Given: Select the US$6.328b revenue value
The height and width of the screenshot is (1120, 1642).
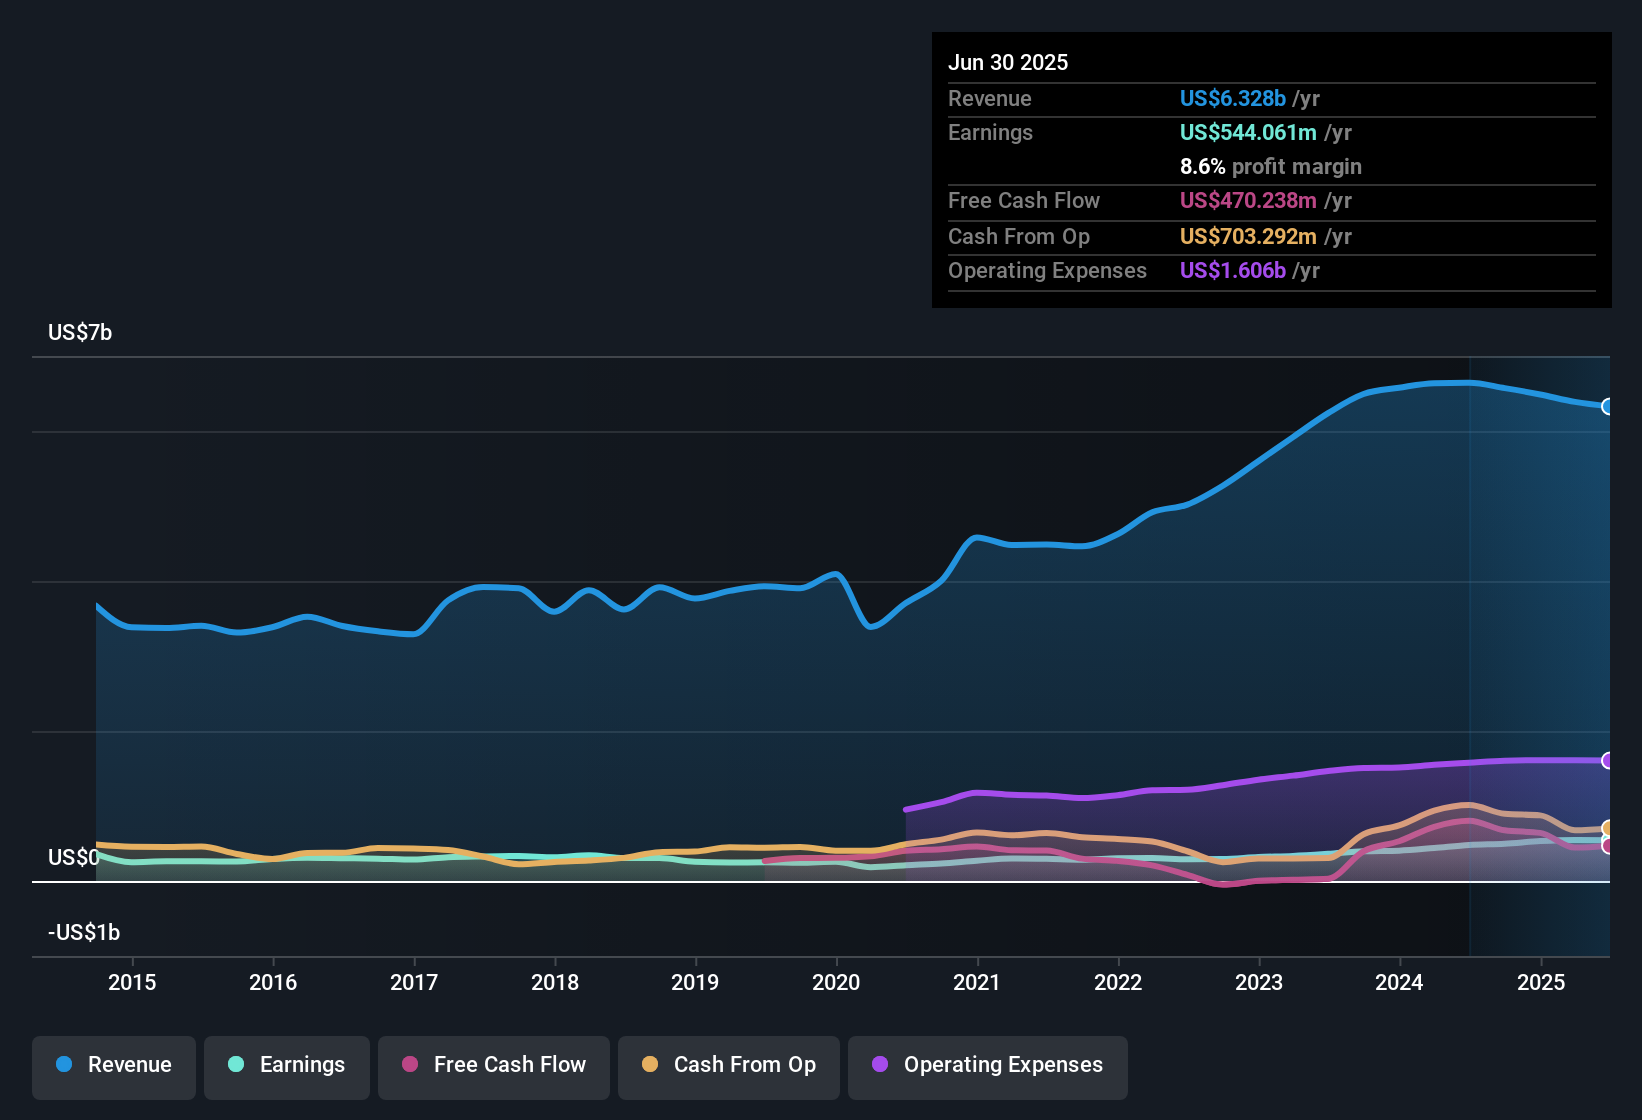Looking at the screenshot, I should pos(1233,98).
